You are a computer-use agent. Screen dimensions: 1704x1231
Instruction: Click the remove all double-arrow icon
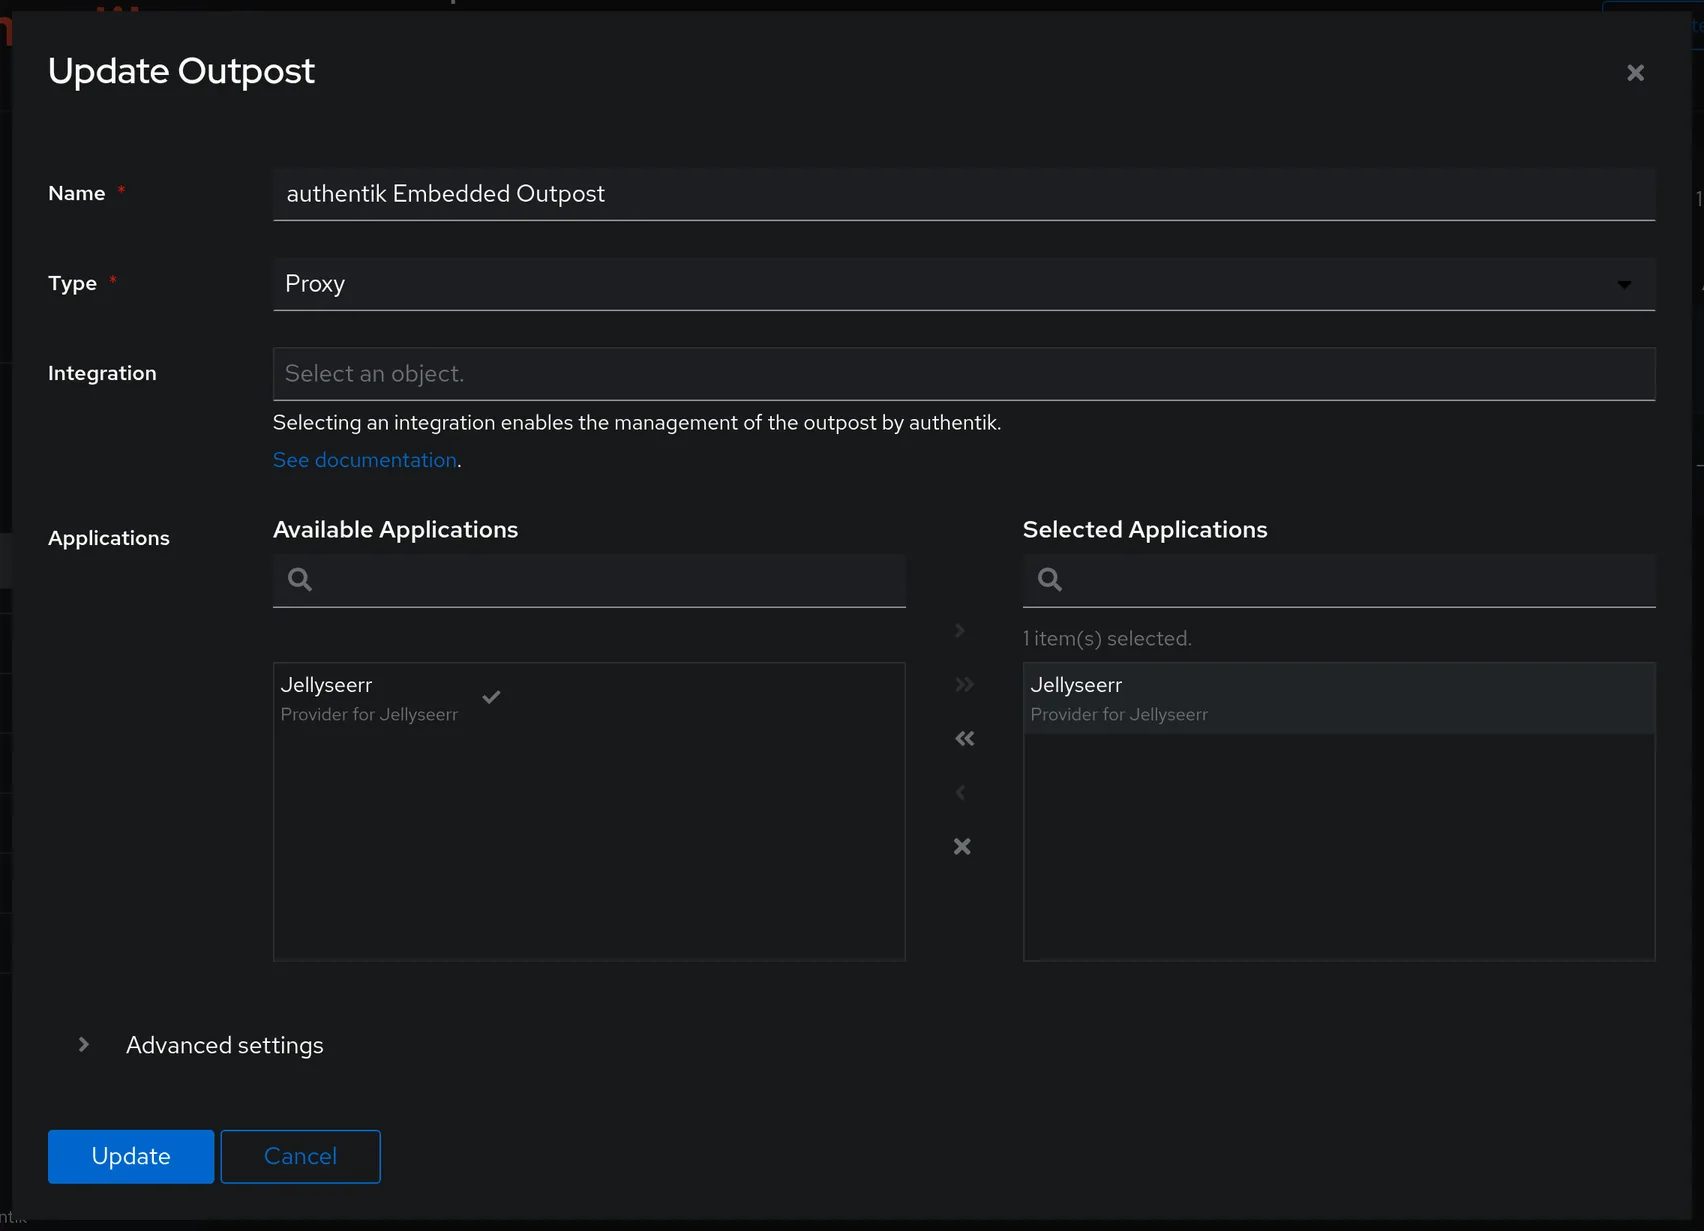pyautogui.click(x=964, y=739)
